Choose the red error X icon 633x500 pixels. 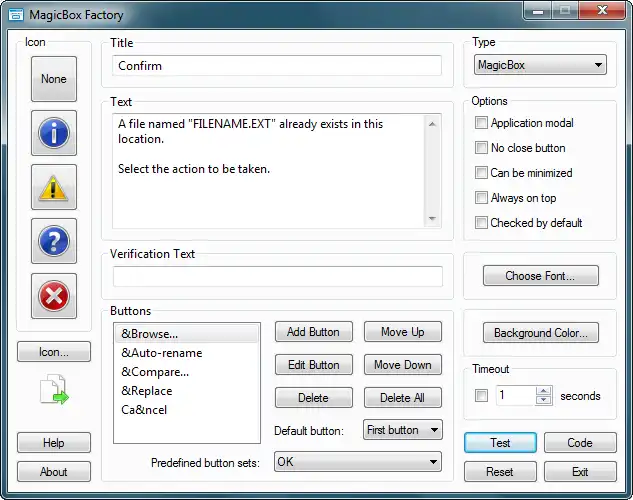pyautogui.click(x=54, y=296)
